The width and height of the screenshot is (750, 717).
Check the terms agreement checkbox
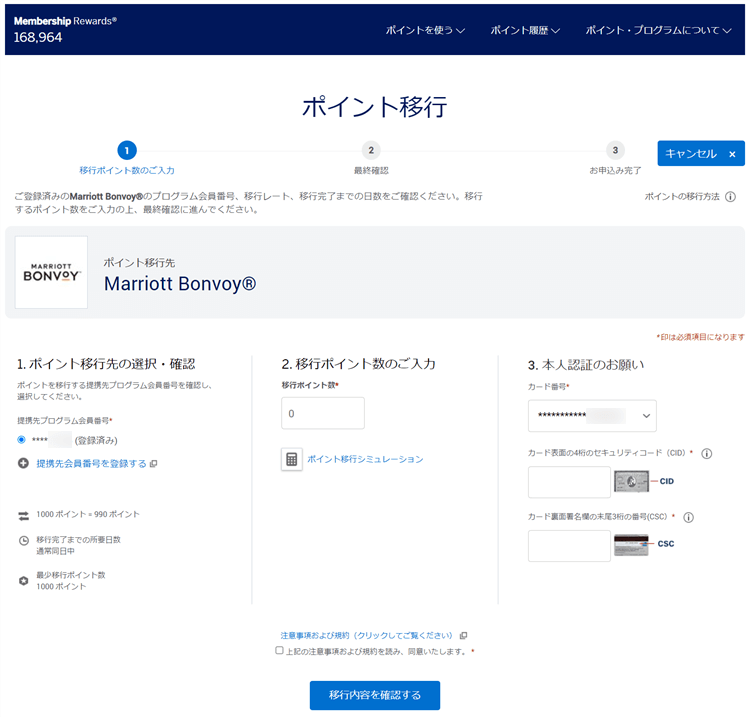(x=280, y=651)
